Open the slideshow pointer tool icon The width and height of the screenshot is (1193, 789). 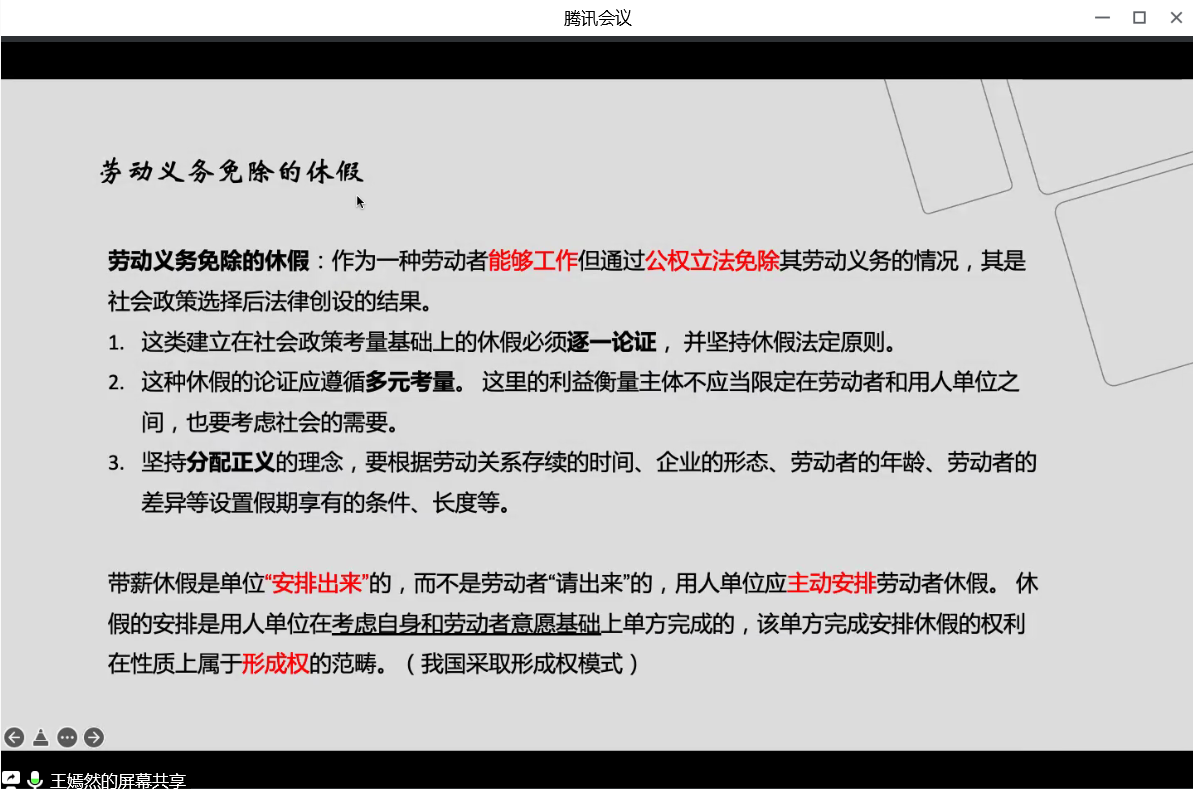pyautogui.click(x=40, y=738)
